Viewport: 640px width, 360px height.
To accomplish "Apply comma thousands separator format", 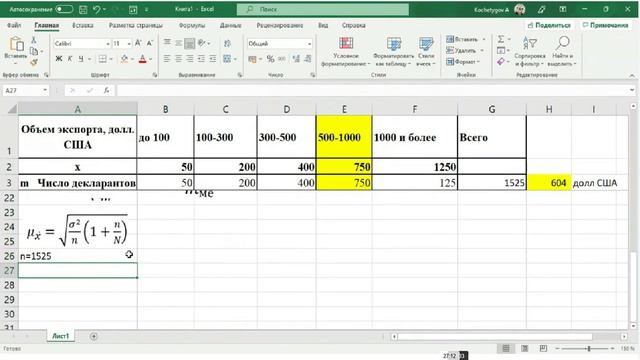I will point(282,59).
